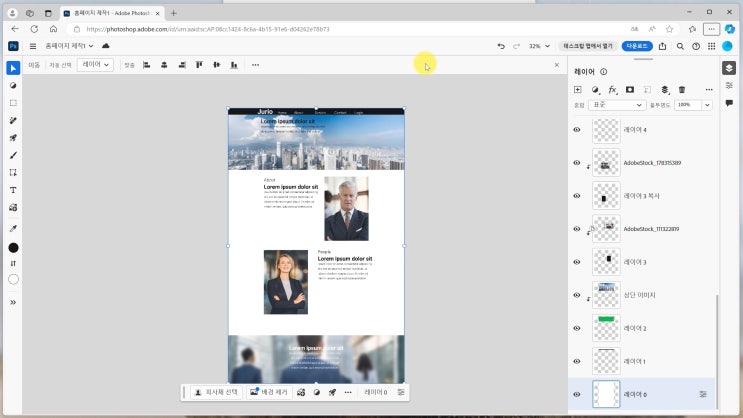The height and width of the screenshot is (418, 743).
Task: Click the 다운로드 button
Action: pyautogui.click(x=636, y=46)
